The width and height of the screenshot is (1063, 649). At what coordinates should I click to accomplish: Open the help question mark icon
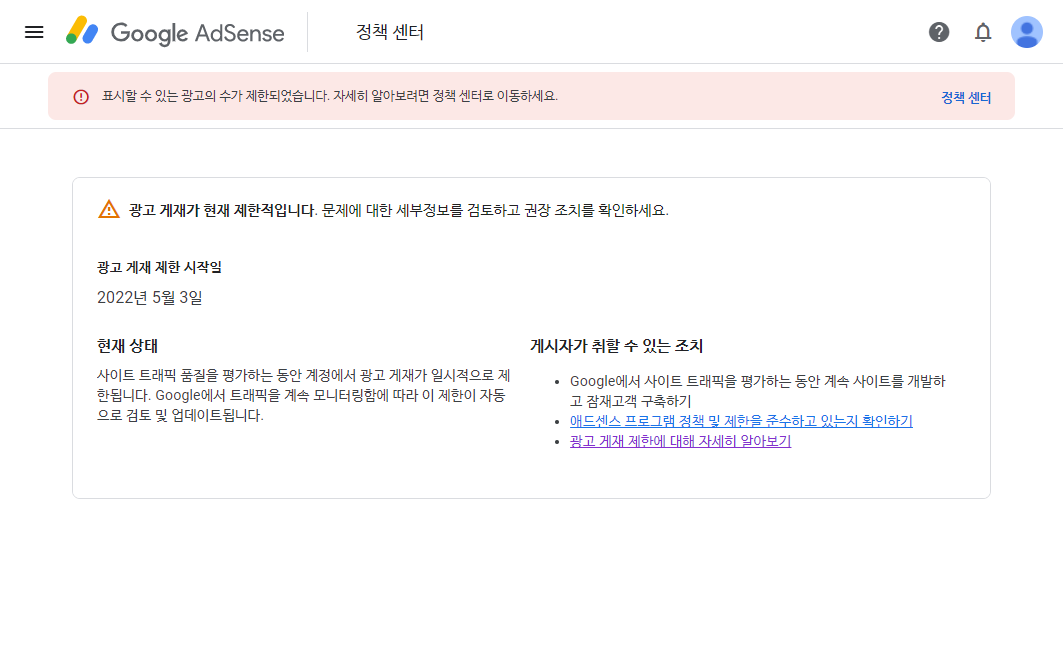coord(939,32)
